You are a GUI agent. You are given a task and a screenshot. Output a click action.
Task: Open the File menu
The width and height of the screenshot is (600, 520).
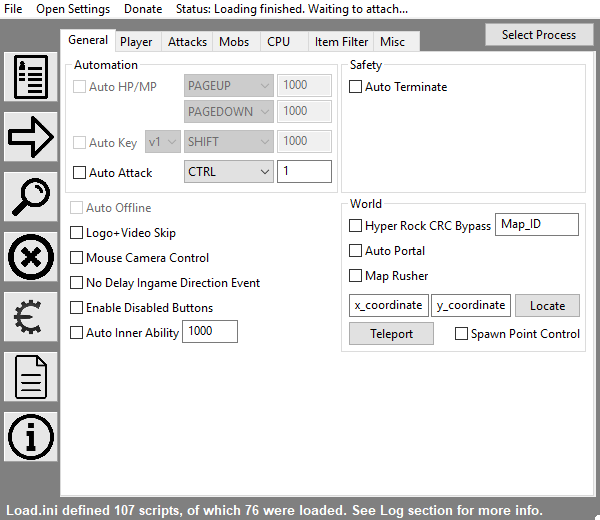(x=13, y=8)
